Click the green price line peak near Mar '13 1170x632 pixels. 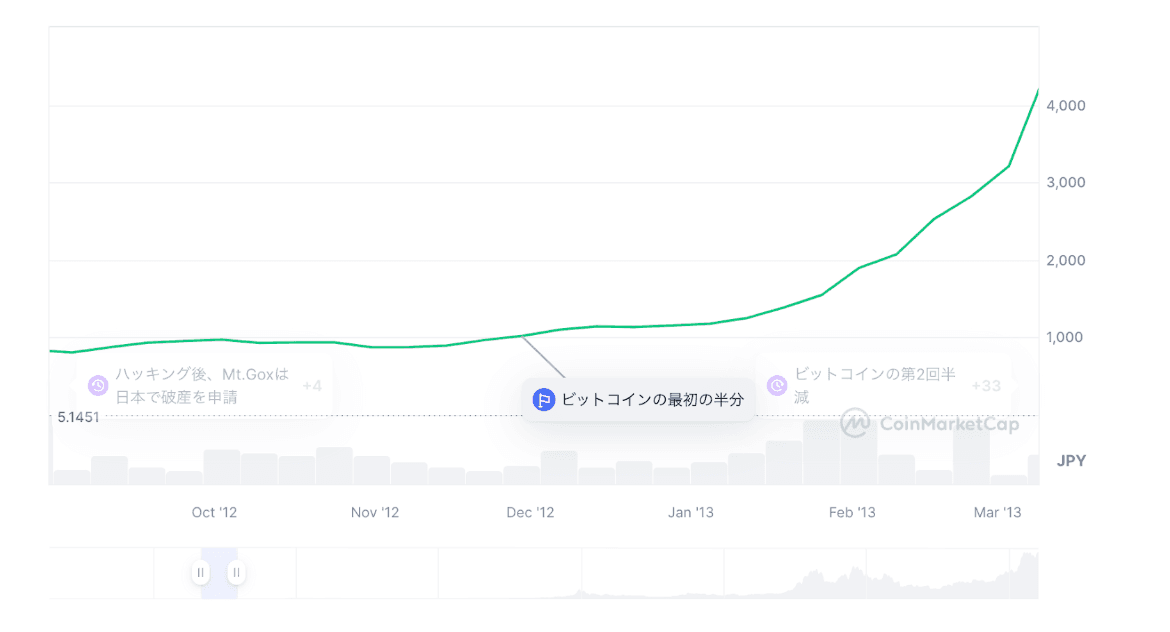coord(1037,92)
